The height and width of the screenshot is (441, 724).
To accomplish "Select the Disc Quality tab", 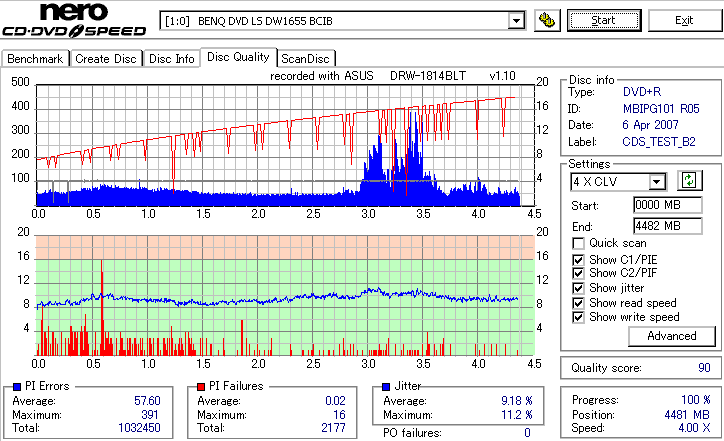I will pos(238,57).
